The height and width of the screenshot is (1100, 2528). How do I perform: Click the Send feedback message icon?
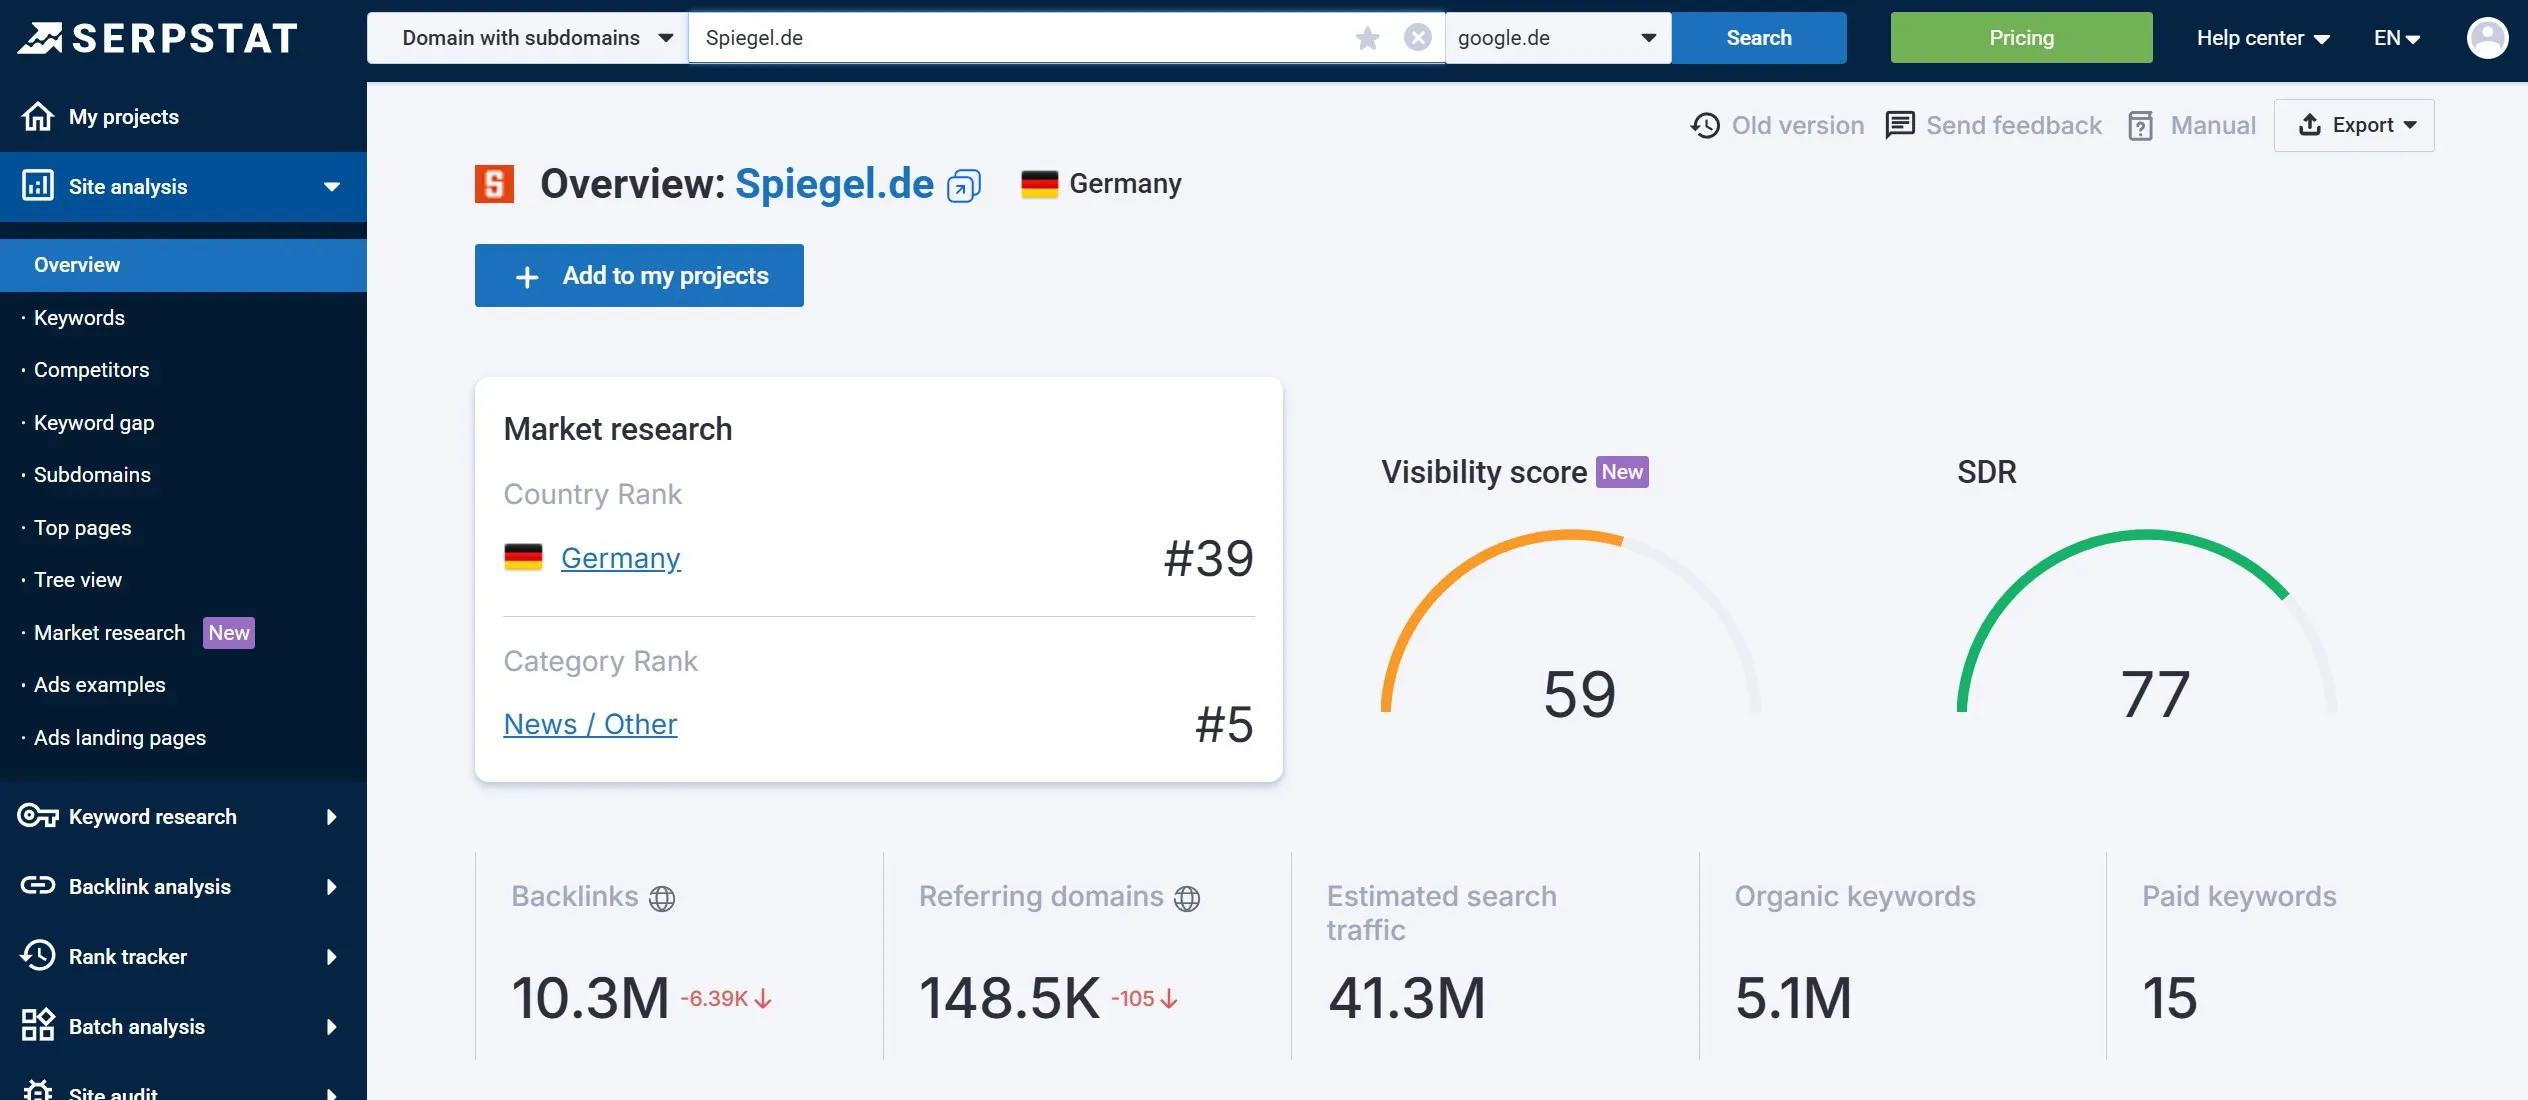coord(1899,125)
